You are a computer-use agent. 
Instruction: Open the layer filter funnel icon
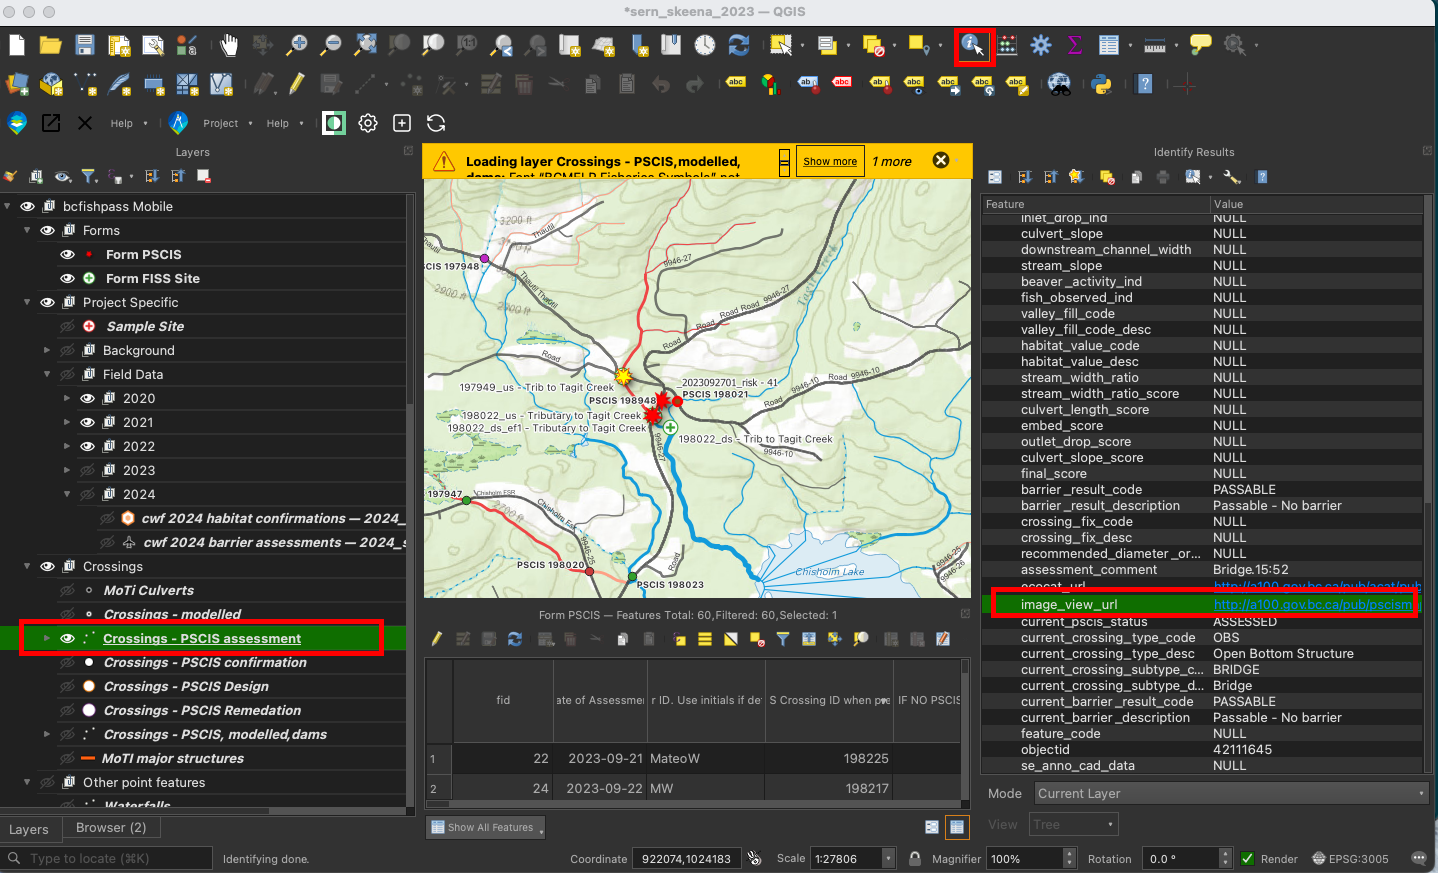[89, 177]
